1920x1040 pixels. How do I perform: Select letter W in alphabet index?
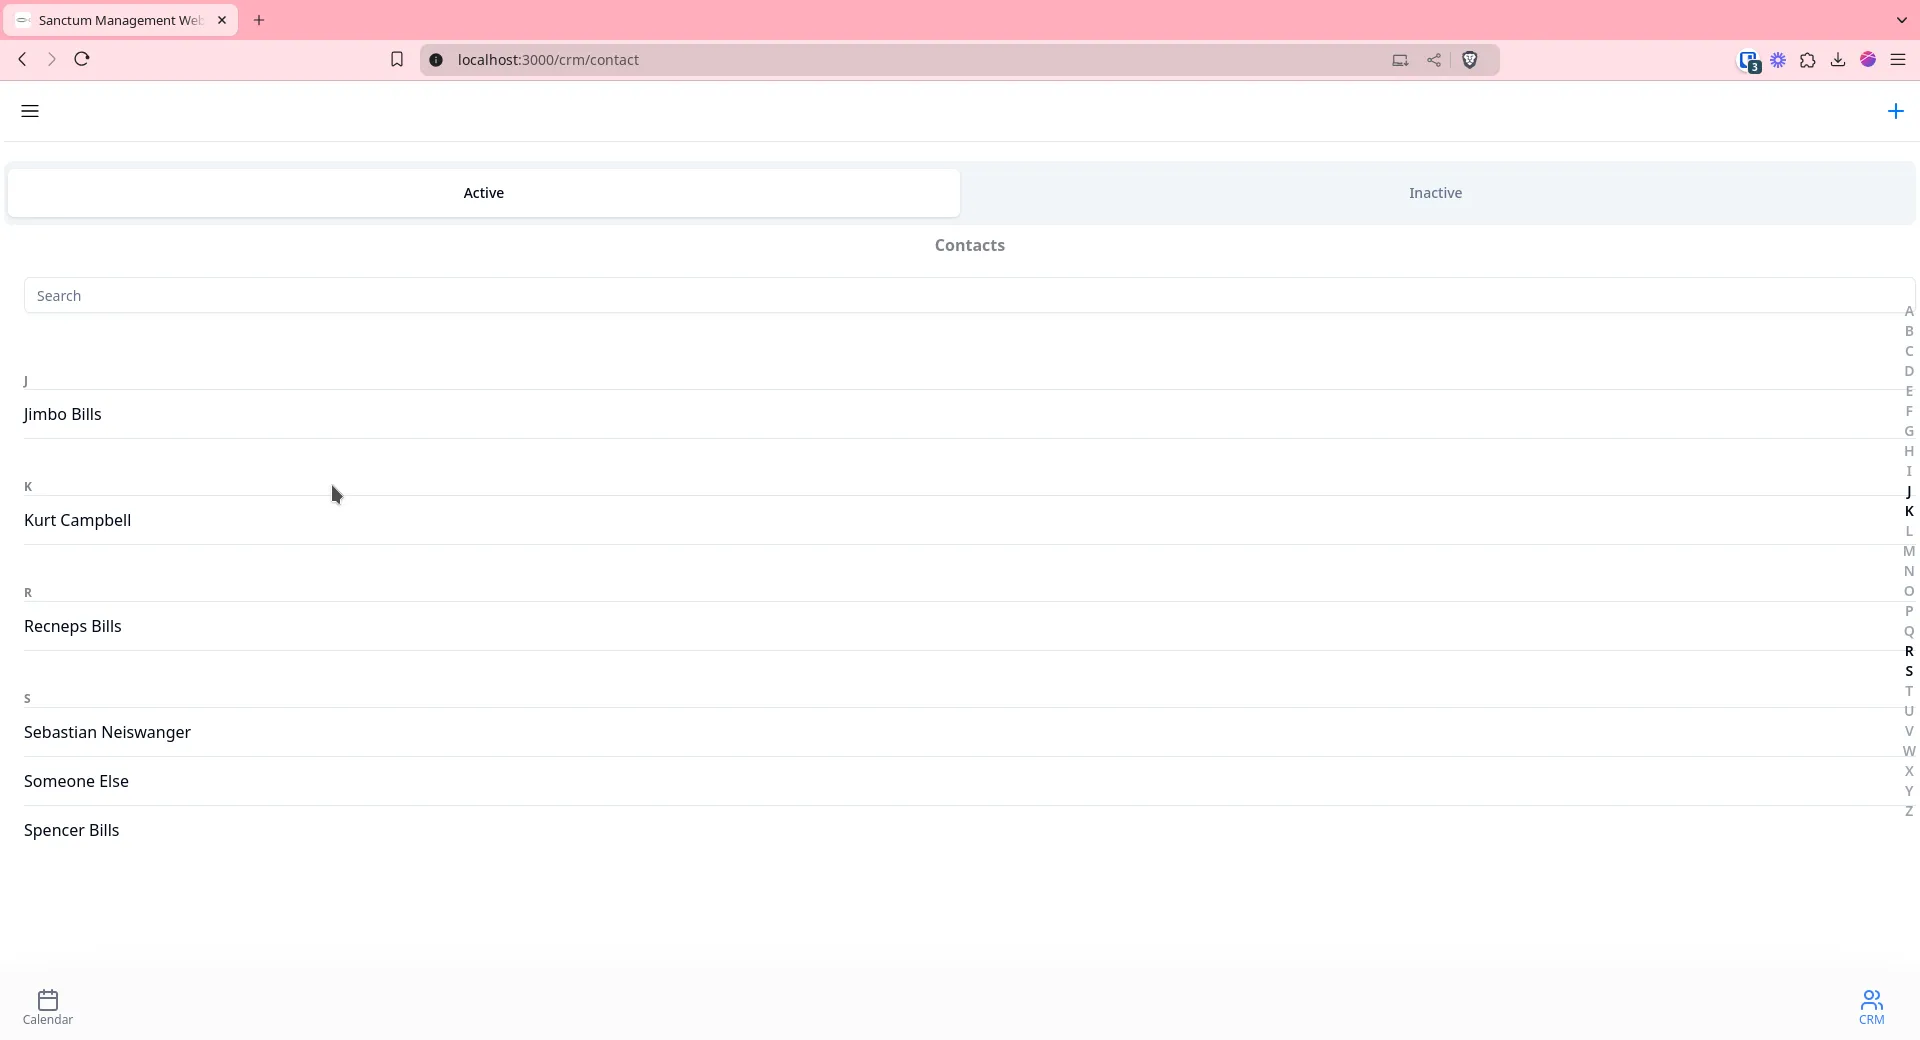[x=1909, y=751]
